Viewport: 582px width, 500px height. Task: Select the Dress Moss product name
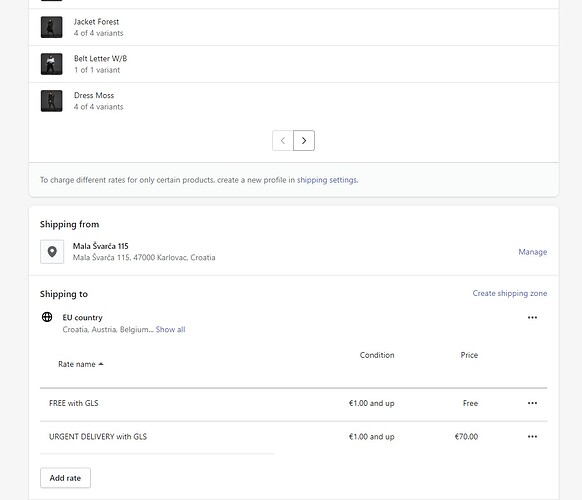94,95
